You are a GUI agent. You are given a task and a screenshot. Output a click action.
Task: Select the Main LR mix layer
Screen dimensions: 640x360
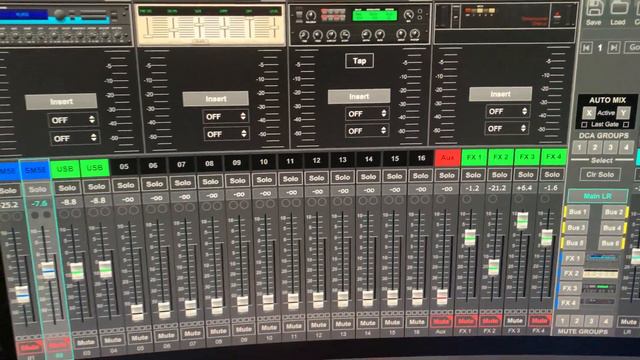597,196
